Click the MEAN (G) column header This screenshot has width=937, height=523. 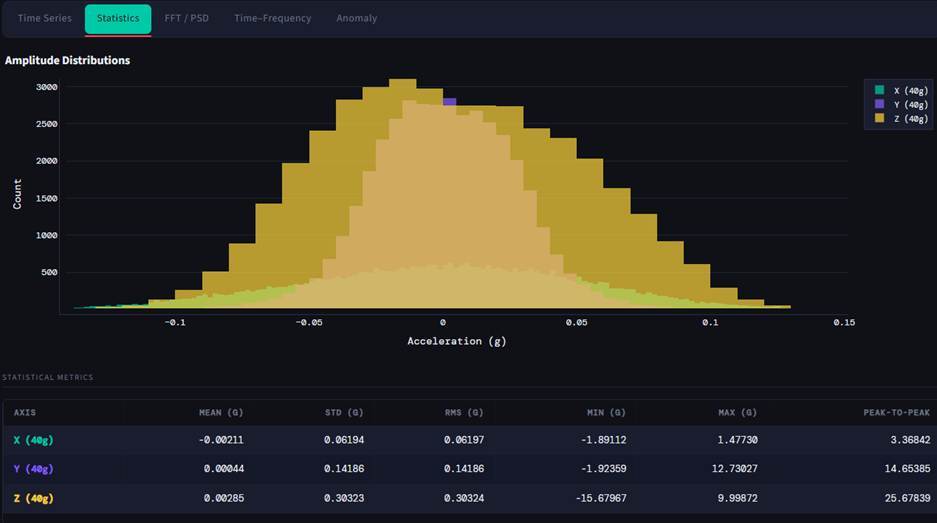[x=221, y=412]
